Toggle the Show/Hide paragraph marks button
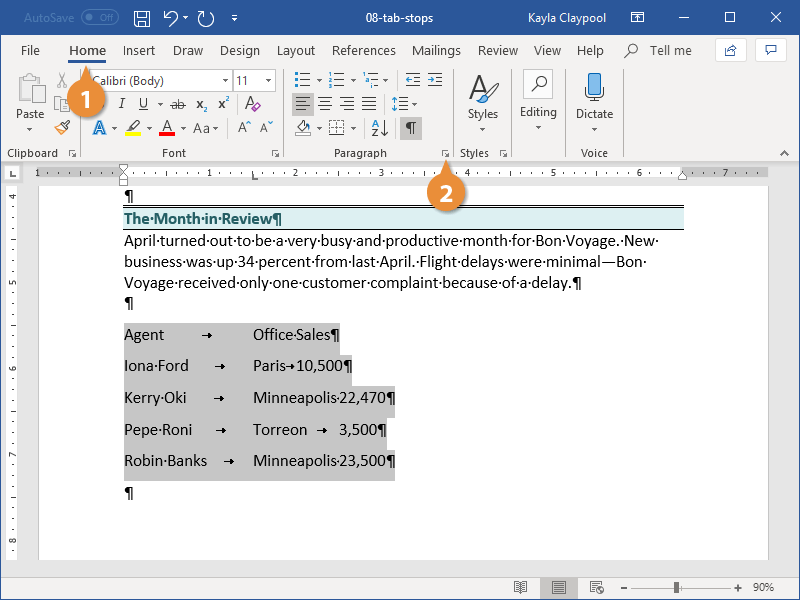 pos(410,128)
